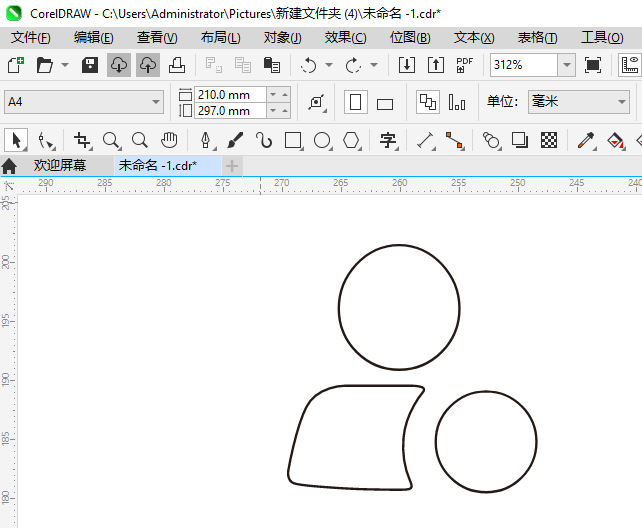Select portrait page orientation
Image resolution: width=642 pixels, height=528 pixels.
[355, 102]
